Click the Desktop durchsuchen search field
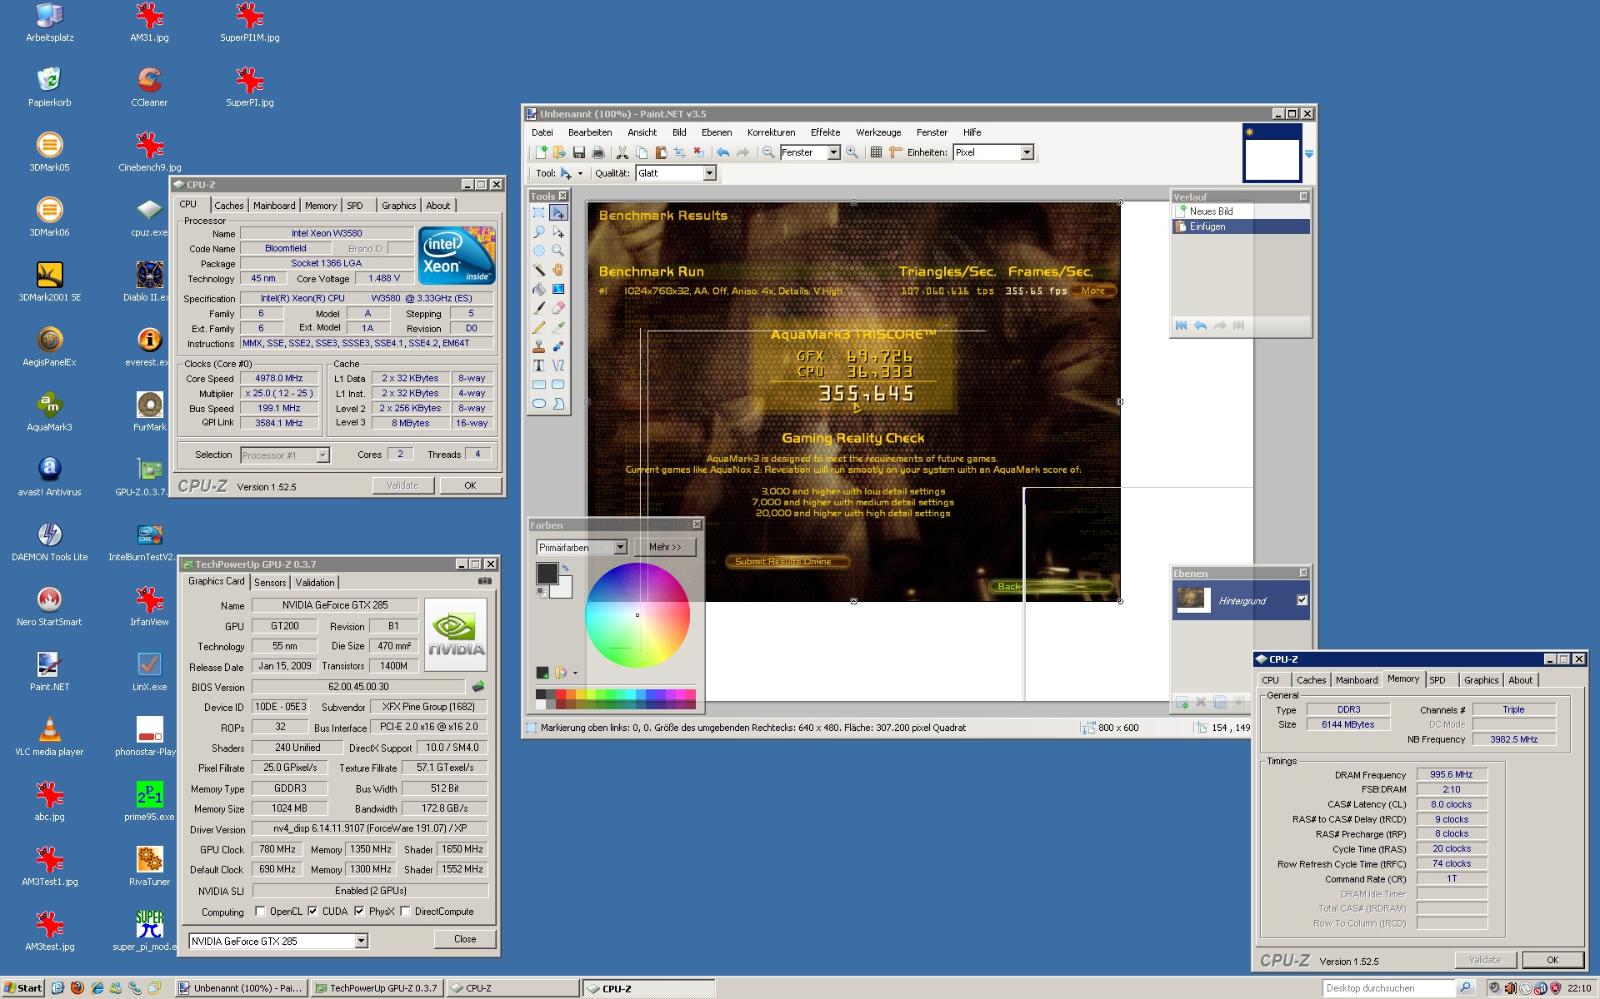Screen dimensions: 1600x999 coord(1388,988)
